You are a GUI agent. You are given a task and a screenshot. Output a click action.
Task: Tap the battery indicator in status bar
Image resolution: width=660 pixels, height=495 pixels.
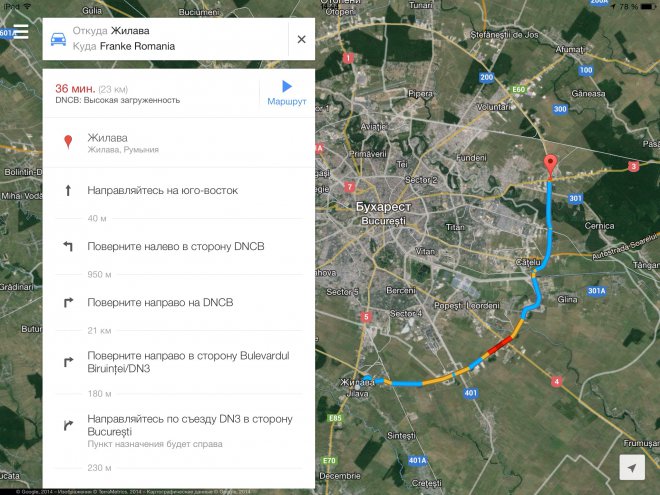[x=645, y=6]
